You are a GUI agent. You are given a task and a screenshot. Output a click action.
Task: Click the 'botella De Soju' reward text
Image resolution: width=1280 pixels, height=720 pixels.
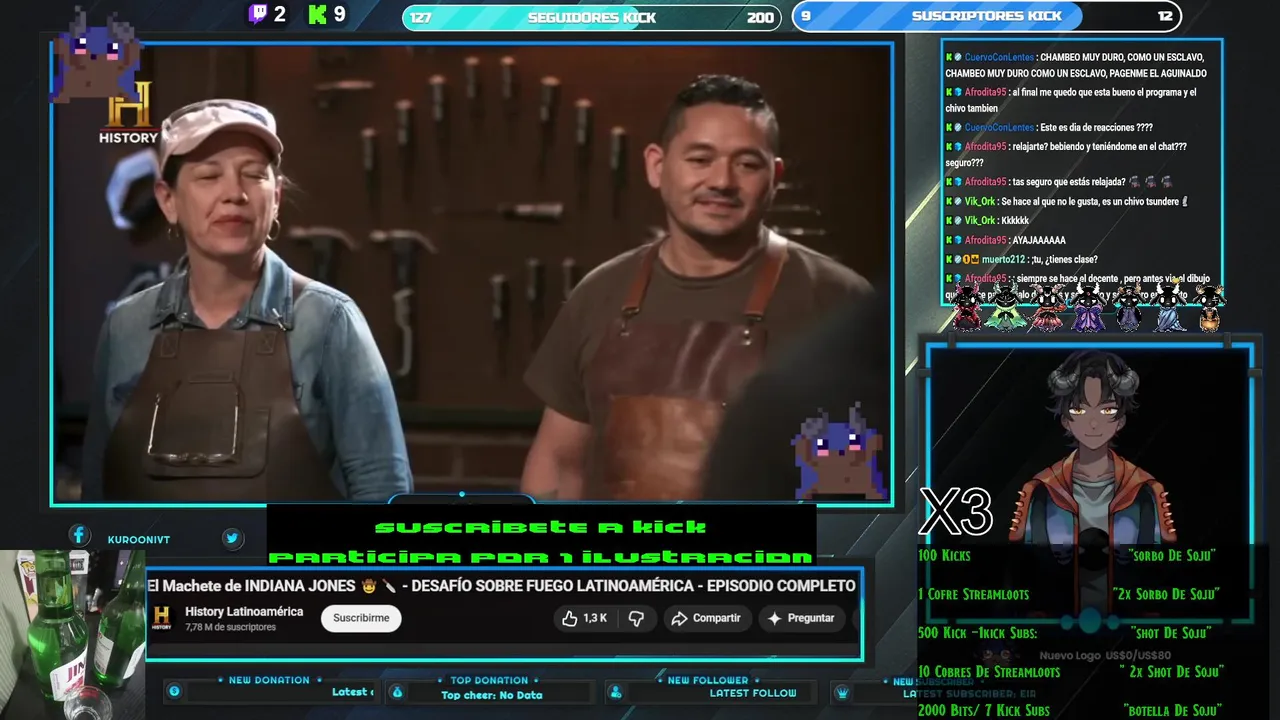[x=1172, y=711]
